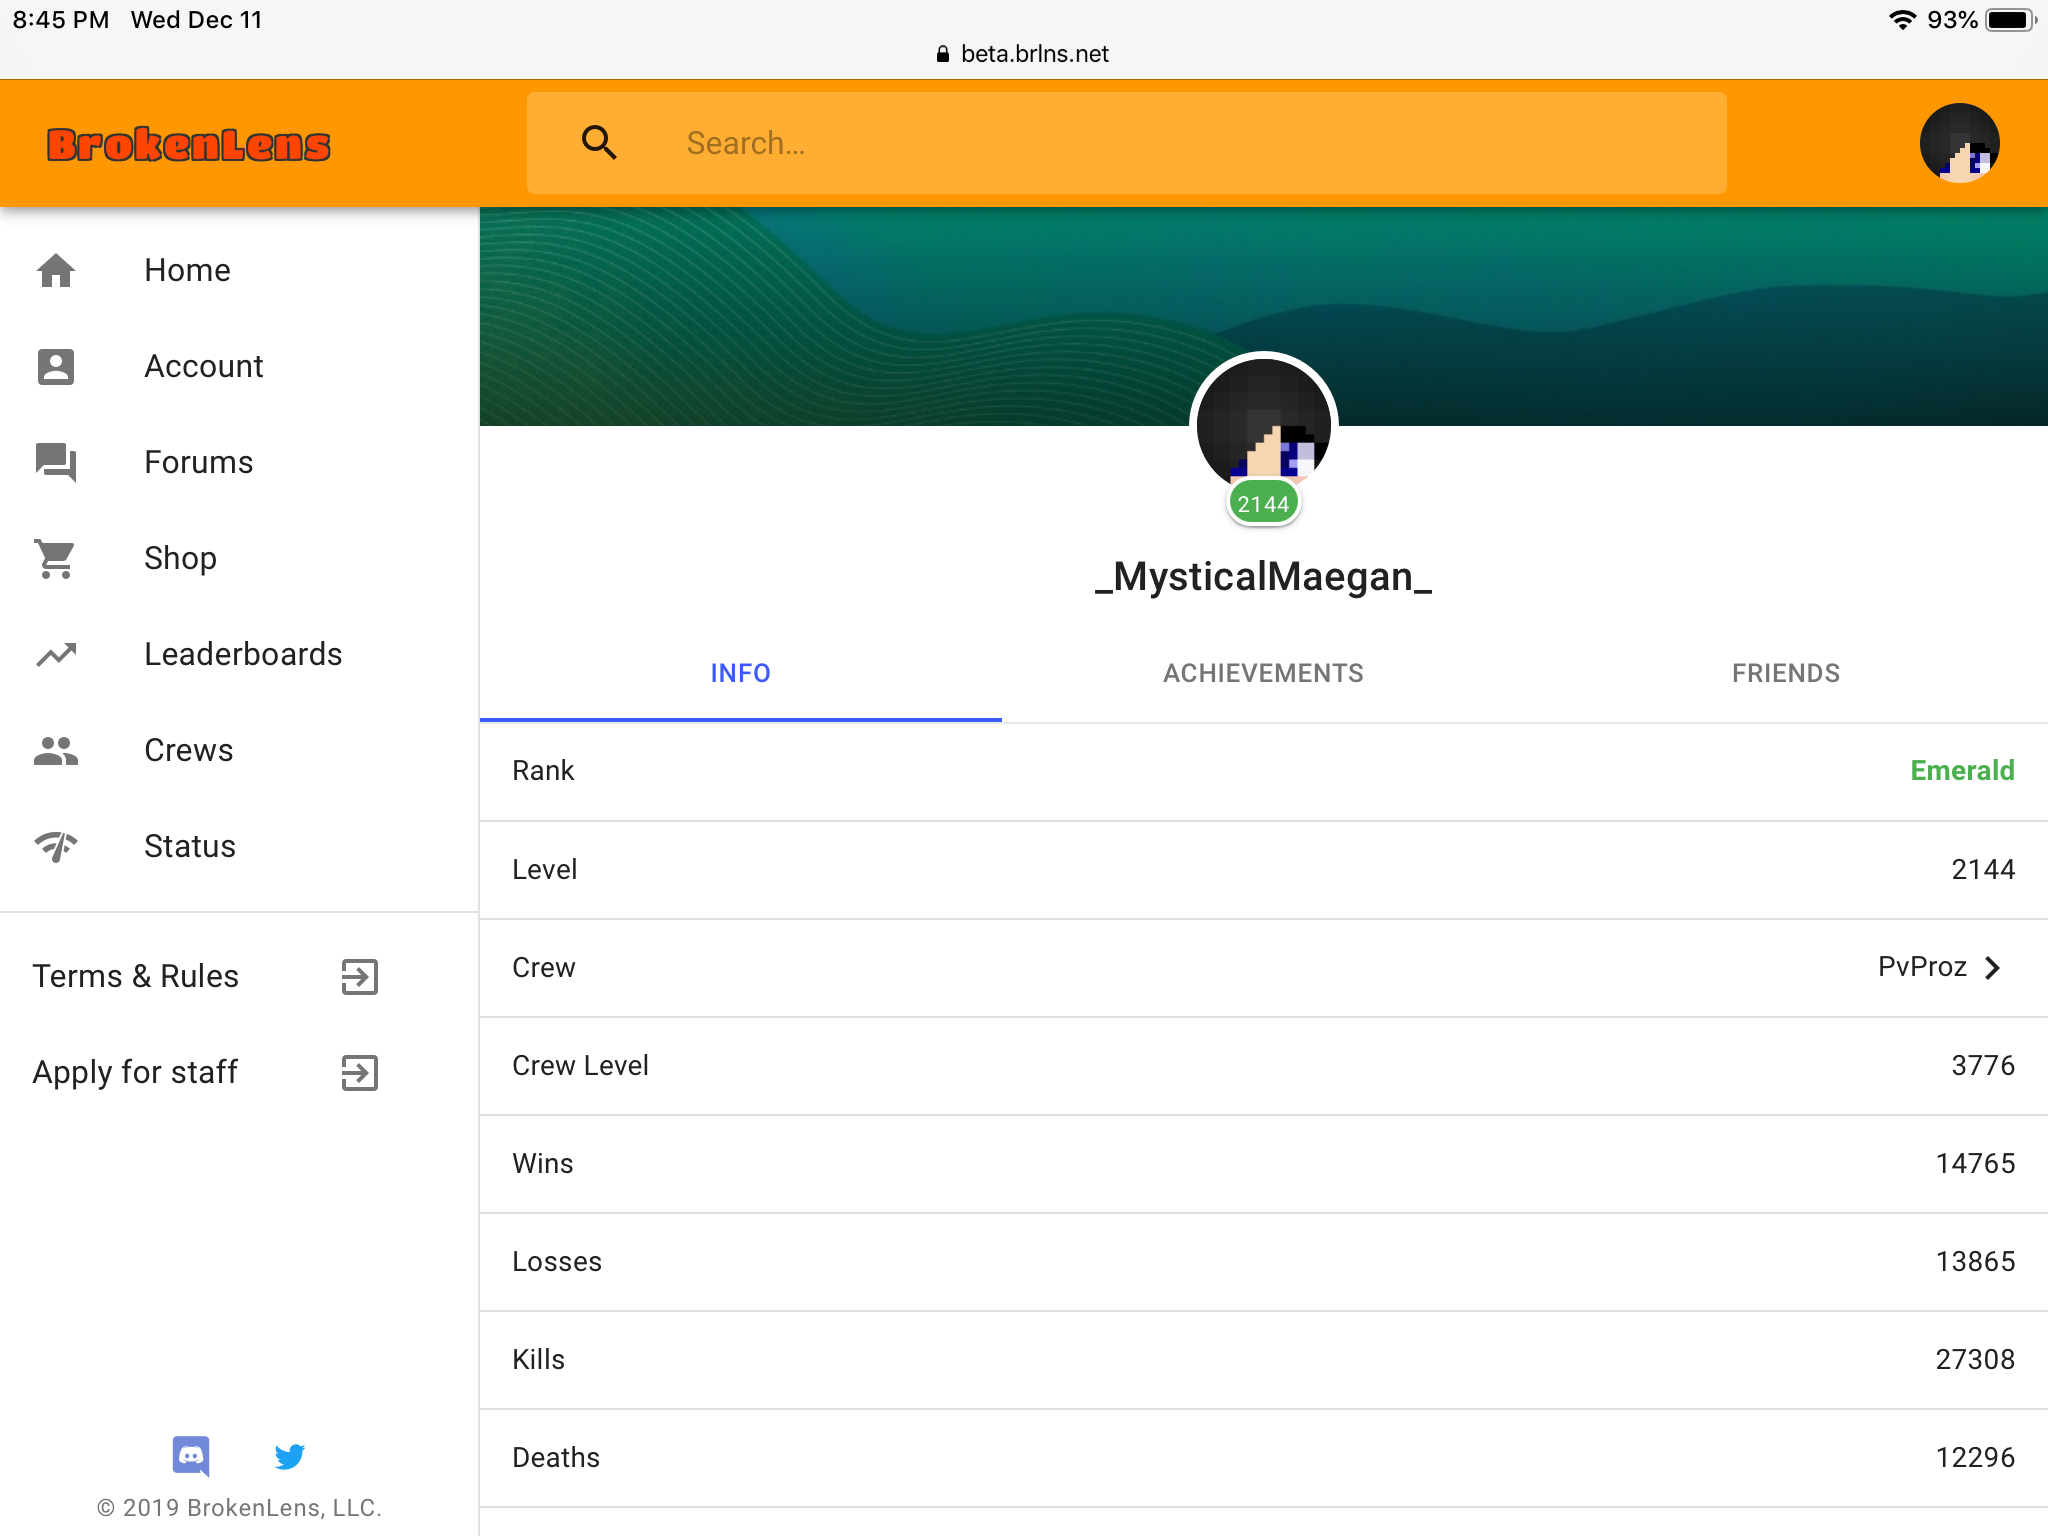
Task: Open Forums chat bubble icon
Action: pyautogui.click(x=56, y=462)
